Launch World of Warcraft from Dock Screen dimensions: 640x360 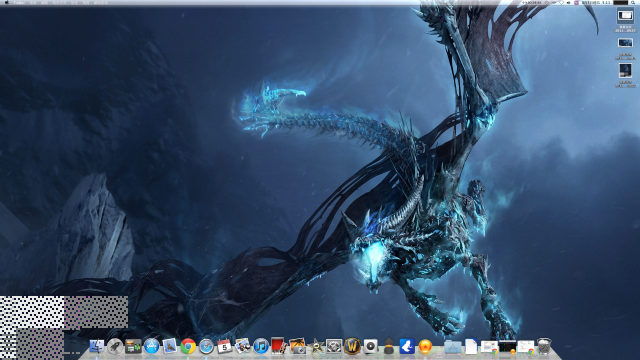pos(352,346)
